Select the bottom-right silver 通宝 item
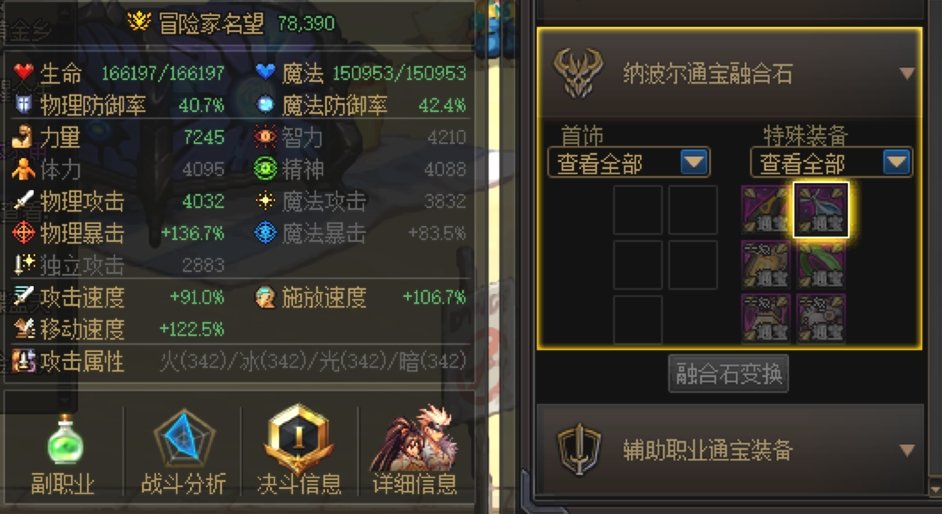This screenshot has height=514, width=942. [821, 319]
